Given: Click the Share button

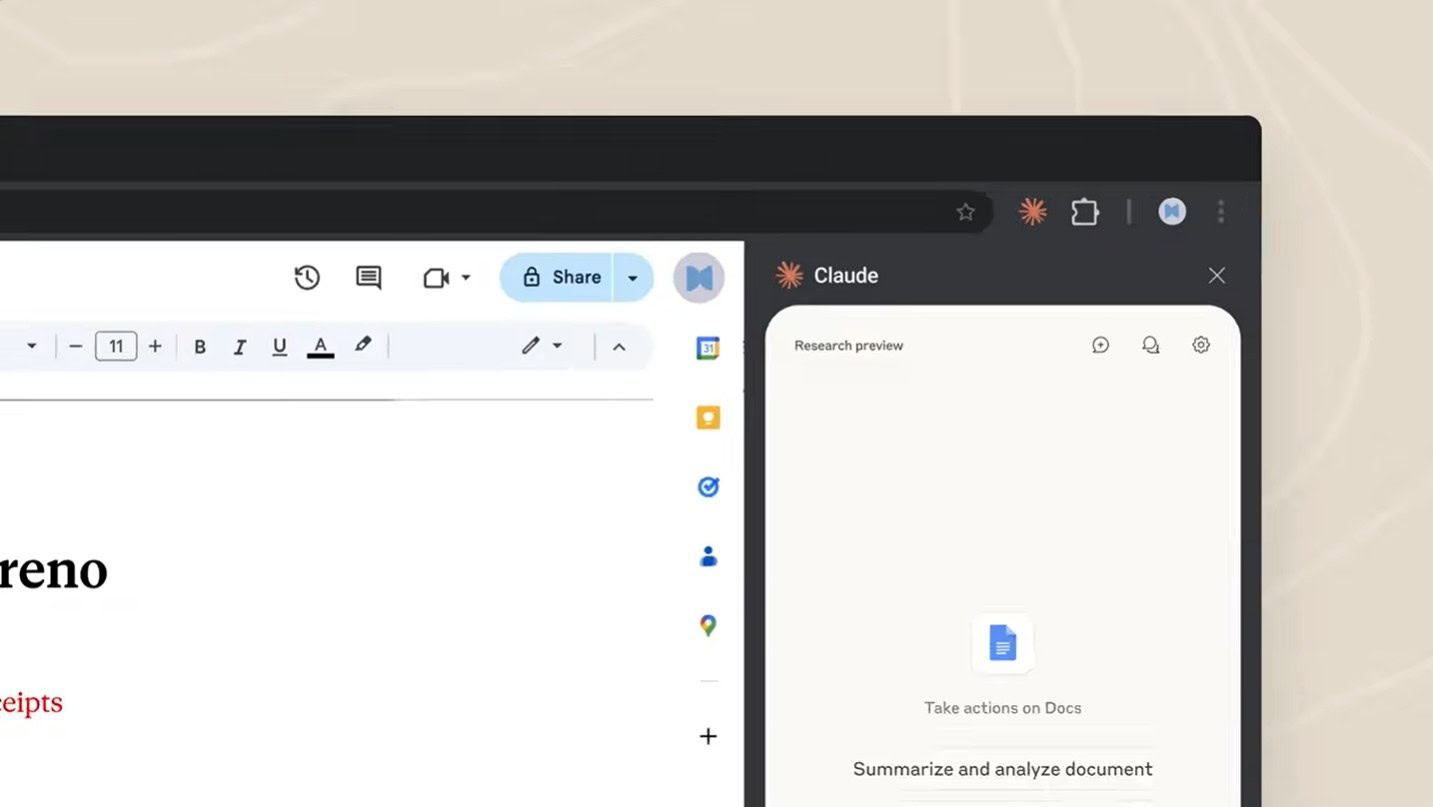Looking at the screenshot, I should tap(561, 277).
